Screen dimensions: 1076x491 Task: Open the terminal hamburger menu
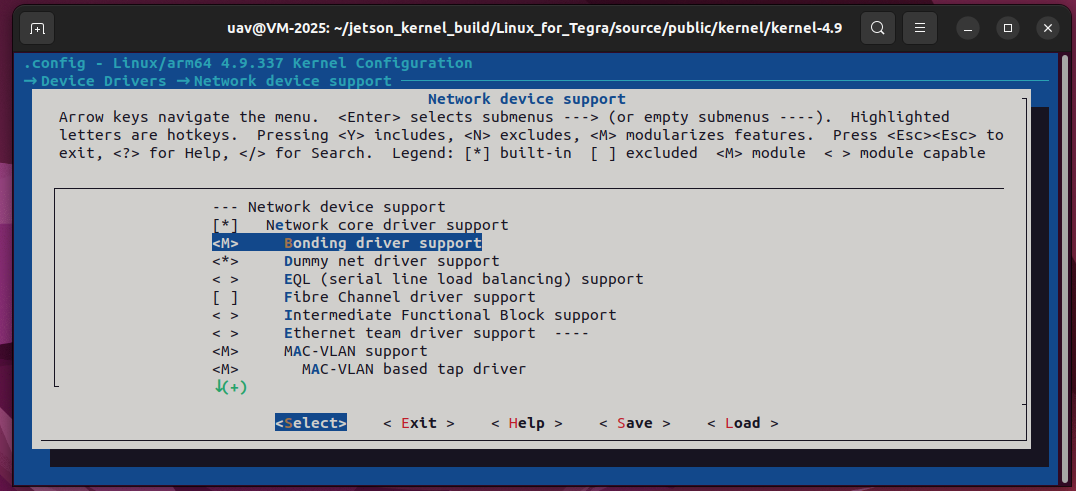click(x=920, y=28)
